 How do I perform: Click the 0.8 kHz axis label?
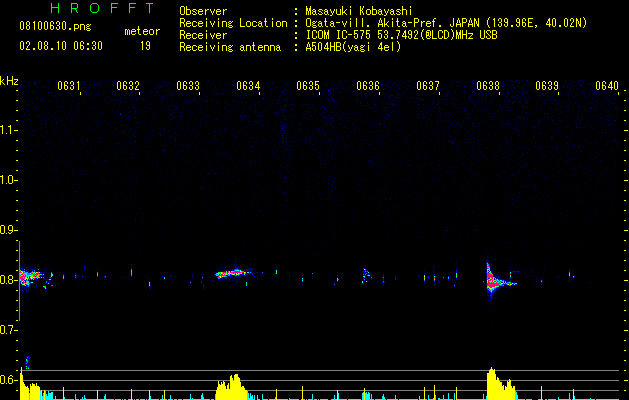point(7,280)
